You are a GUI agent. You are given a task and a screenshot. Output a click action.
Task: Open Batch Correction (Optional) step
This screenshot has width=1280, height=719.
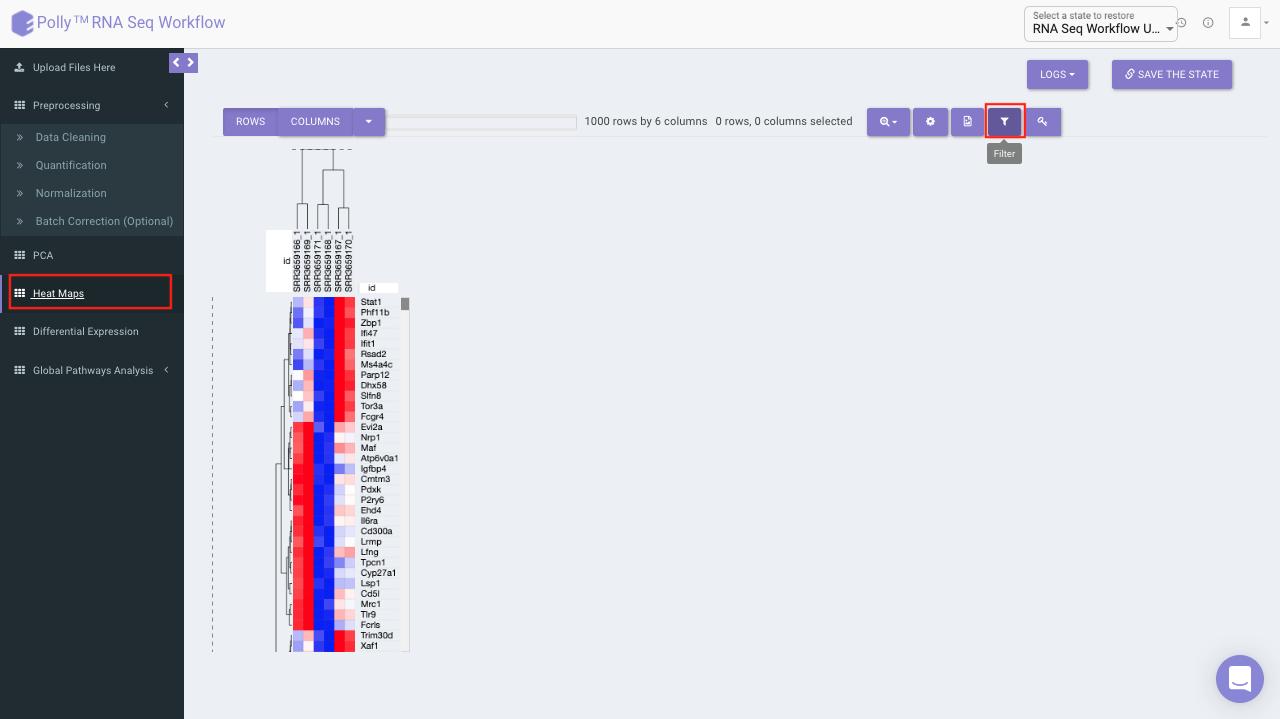pyautogui.click(x=104, y=221)
